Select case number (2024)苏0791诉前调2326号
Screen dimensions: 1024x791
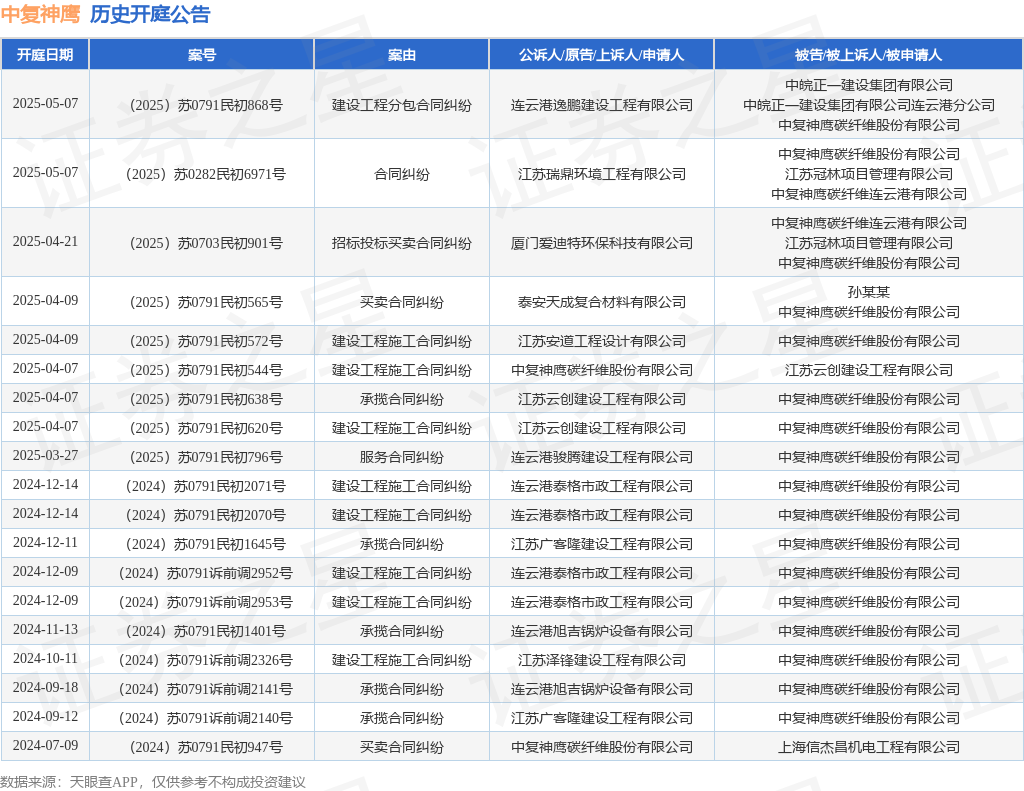206,660
